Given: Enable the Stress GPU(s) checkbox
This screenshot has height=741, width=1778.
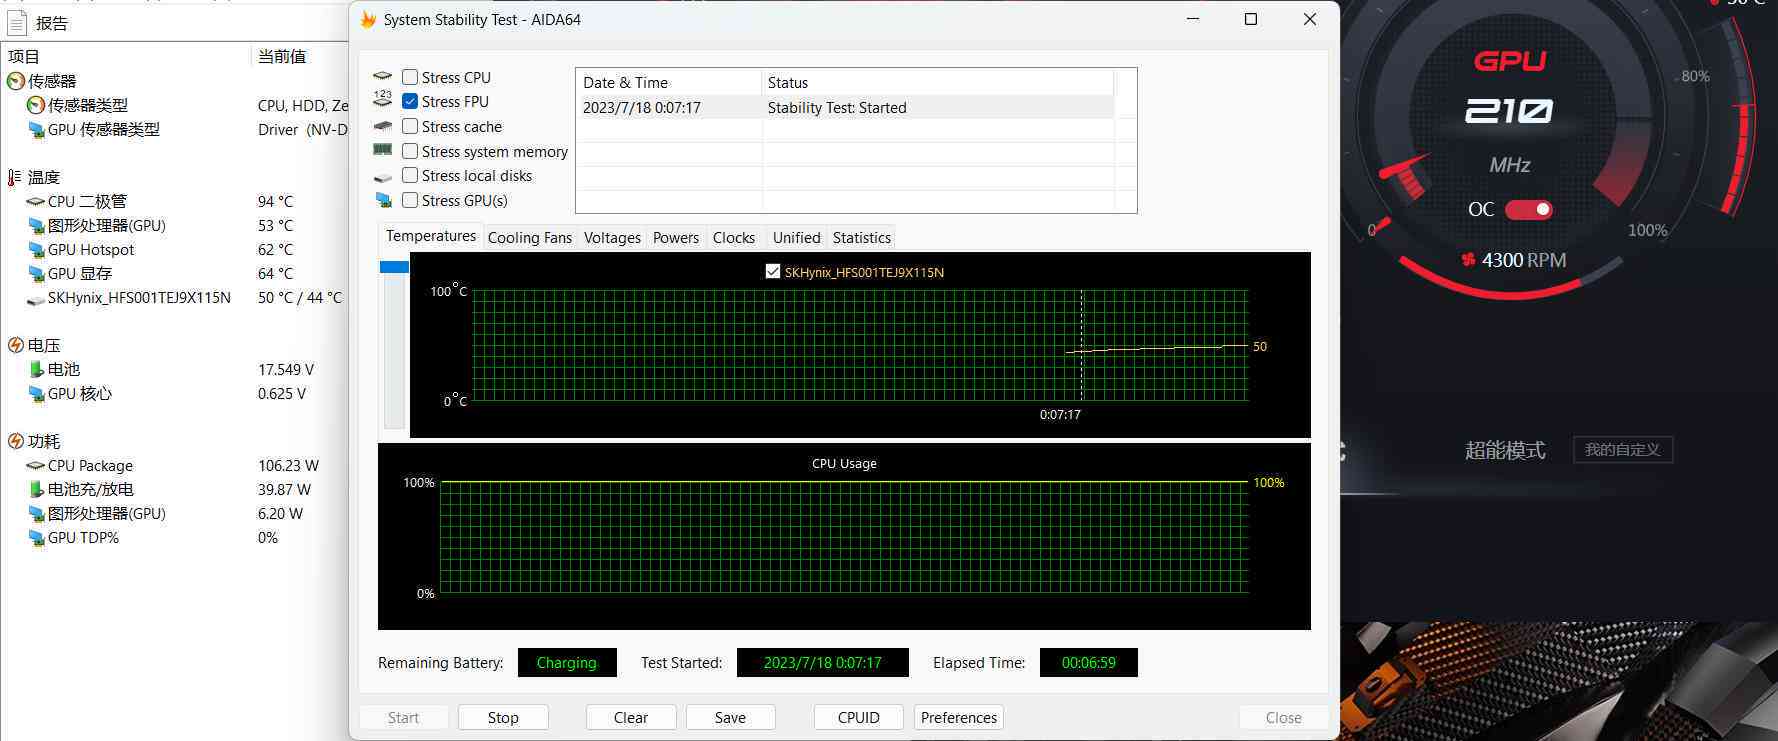Looking at the screenshot, I should tap(410, 200).
